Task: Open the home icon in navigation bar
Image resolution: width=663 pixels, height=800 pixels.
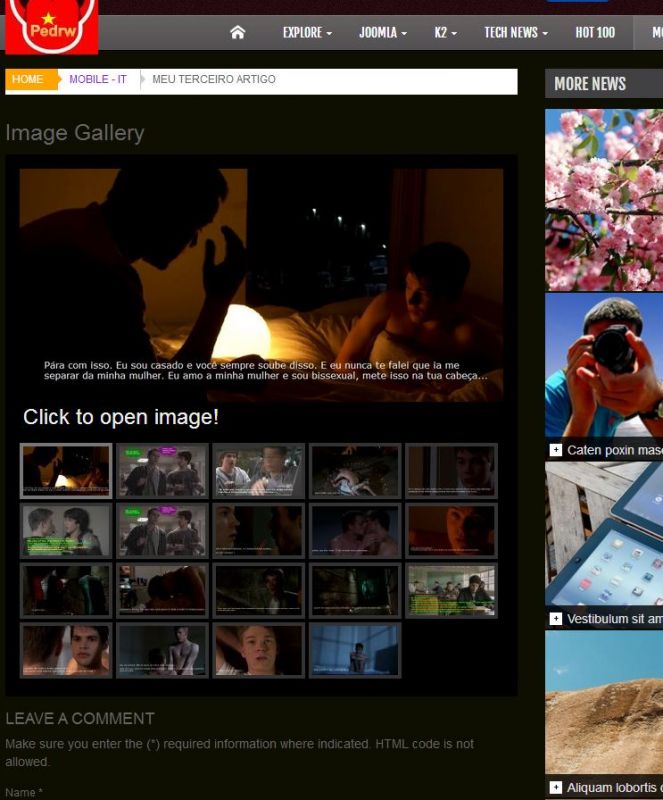Action: click(237, 33)
